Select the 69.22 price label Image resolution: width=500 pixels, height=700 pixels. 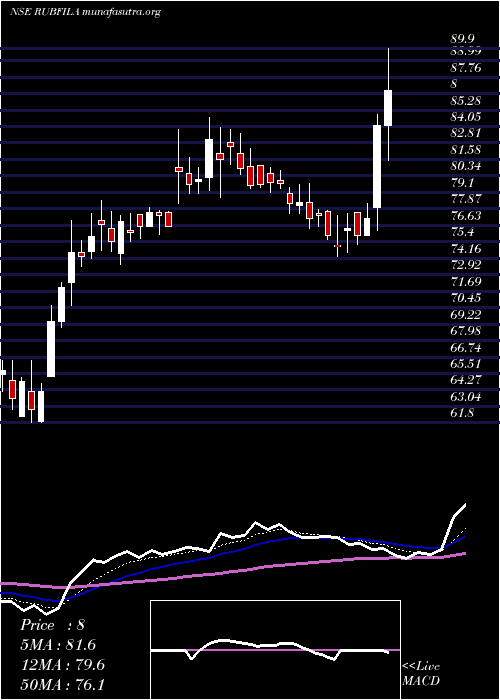coord(466,315)
